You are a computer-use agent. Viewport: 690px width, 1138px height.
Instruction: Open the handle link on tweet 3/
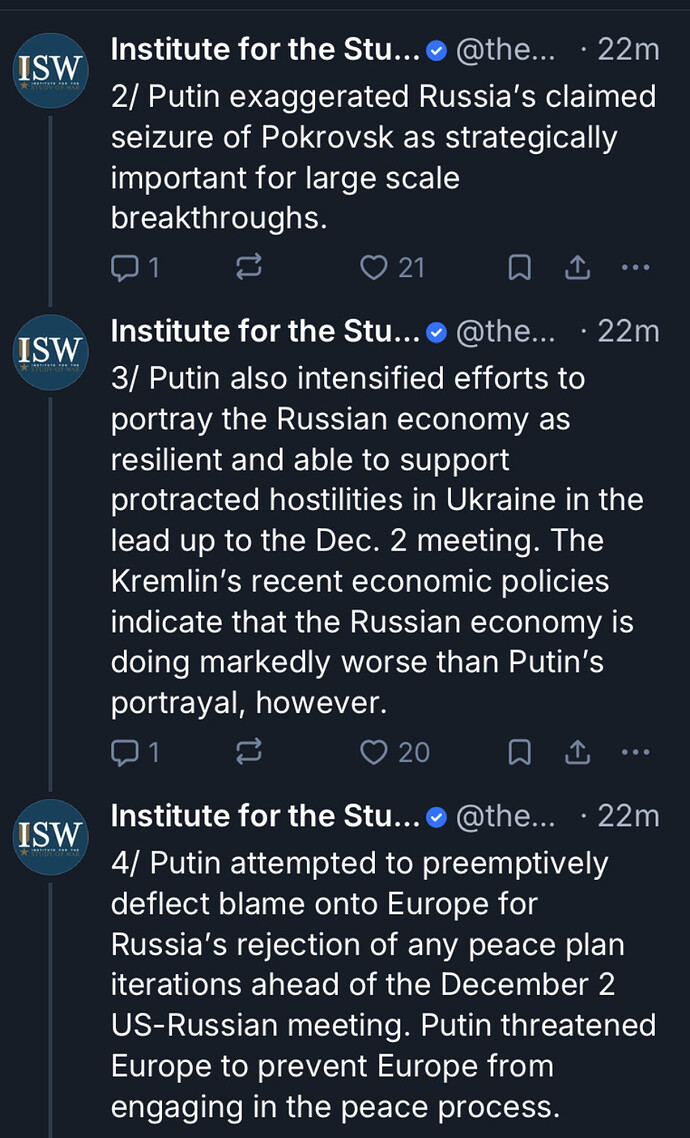point(505,331)
